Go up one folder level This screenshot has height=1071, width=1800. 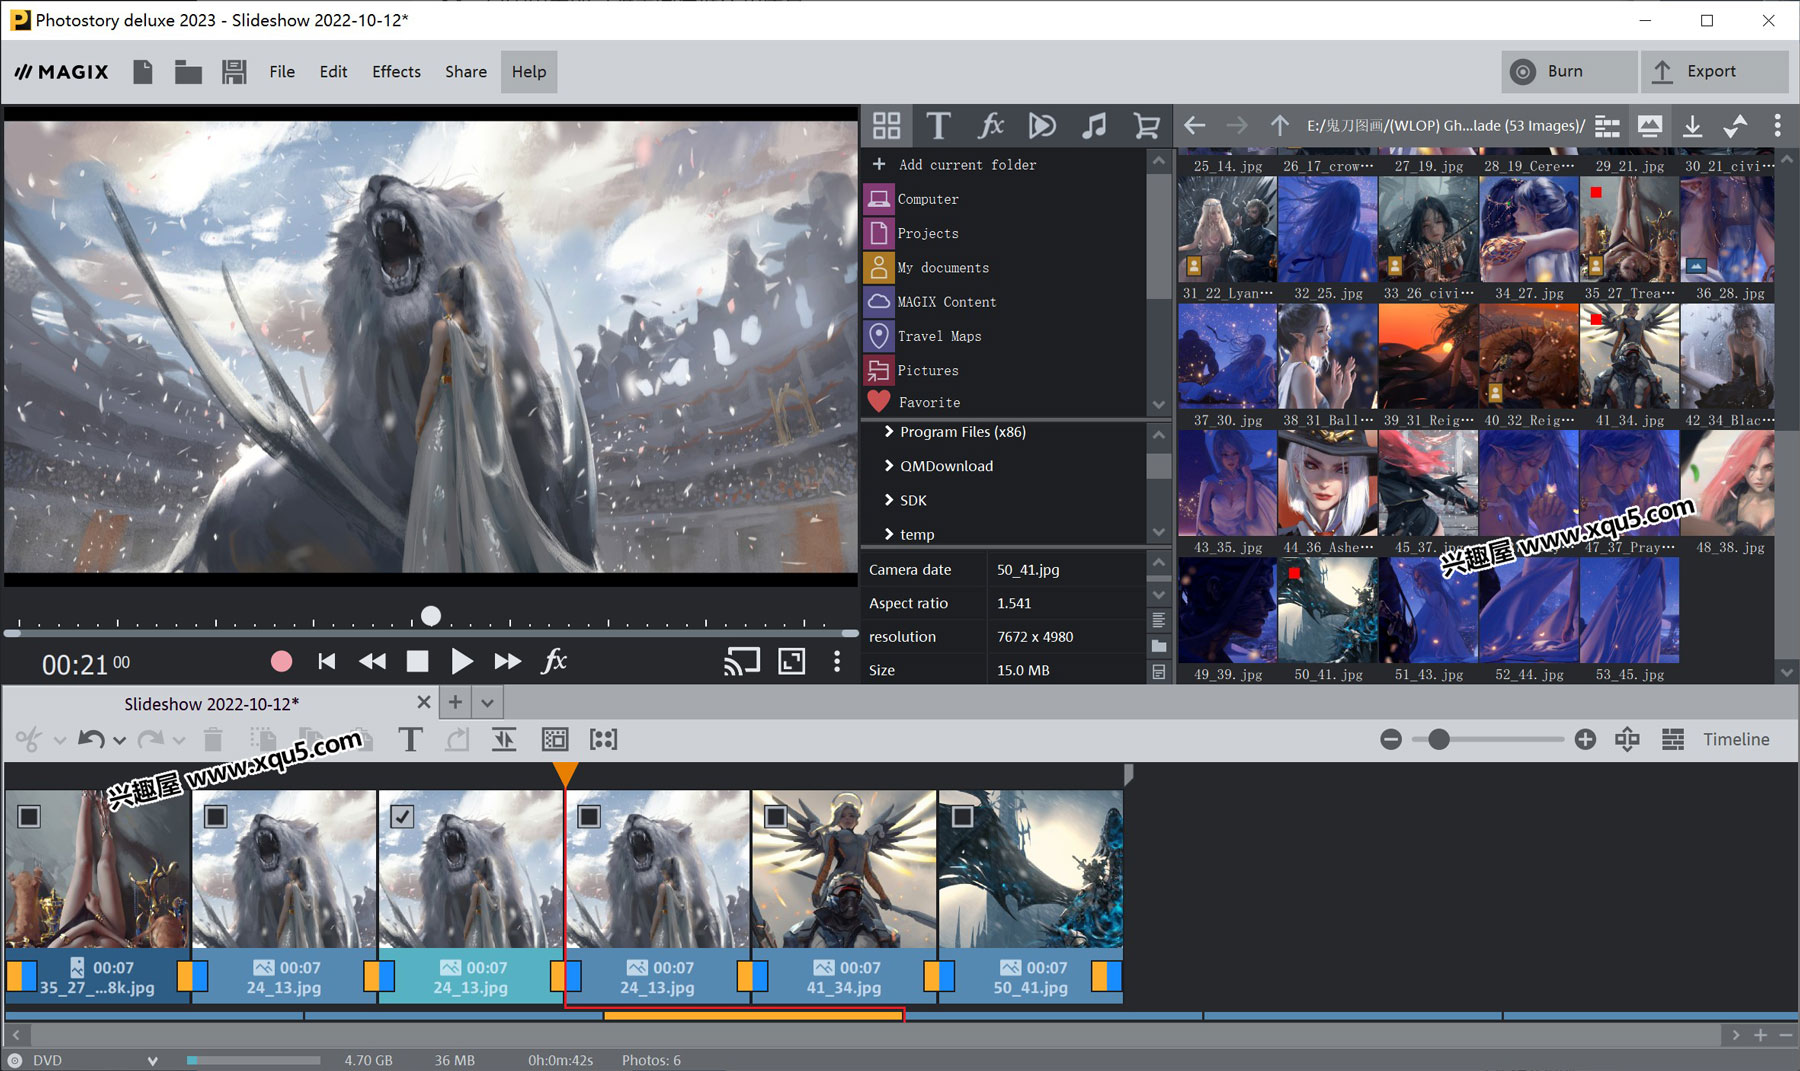[1279, 126]
